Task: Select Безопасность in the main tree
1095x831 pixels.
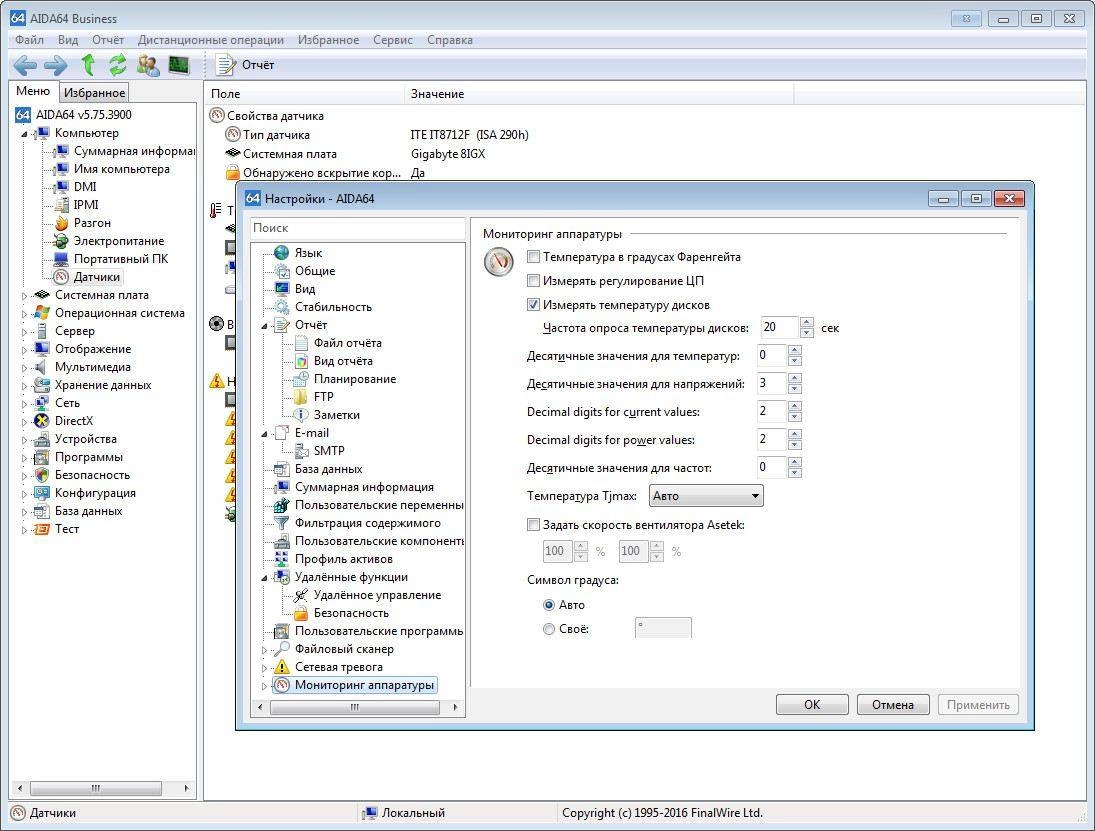Action: click(x=92, y=475)
